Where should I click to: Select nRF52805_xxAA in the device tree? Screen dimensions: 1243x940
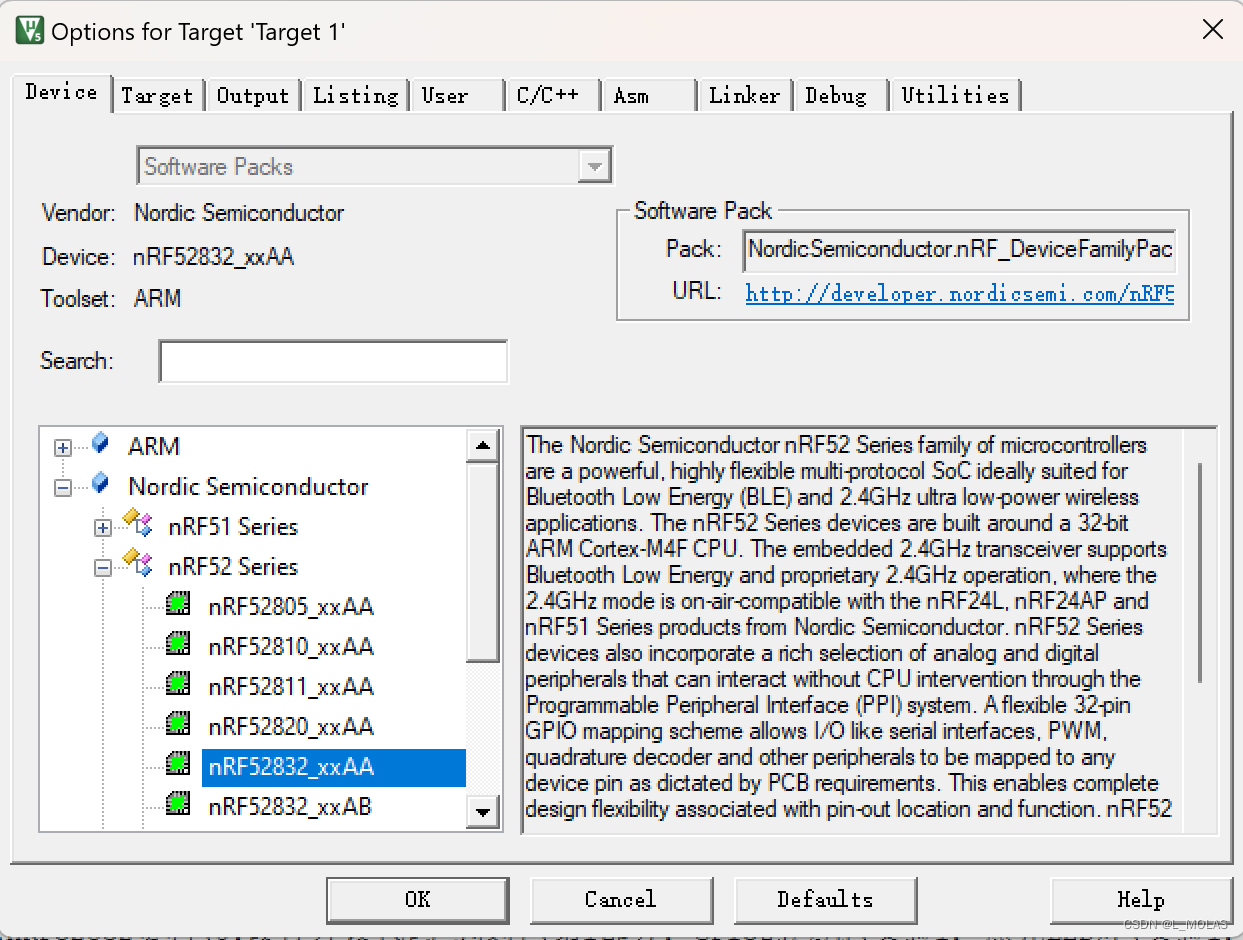click(291, 607)
